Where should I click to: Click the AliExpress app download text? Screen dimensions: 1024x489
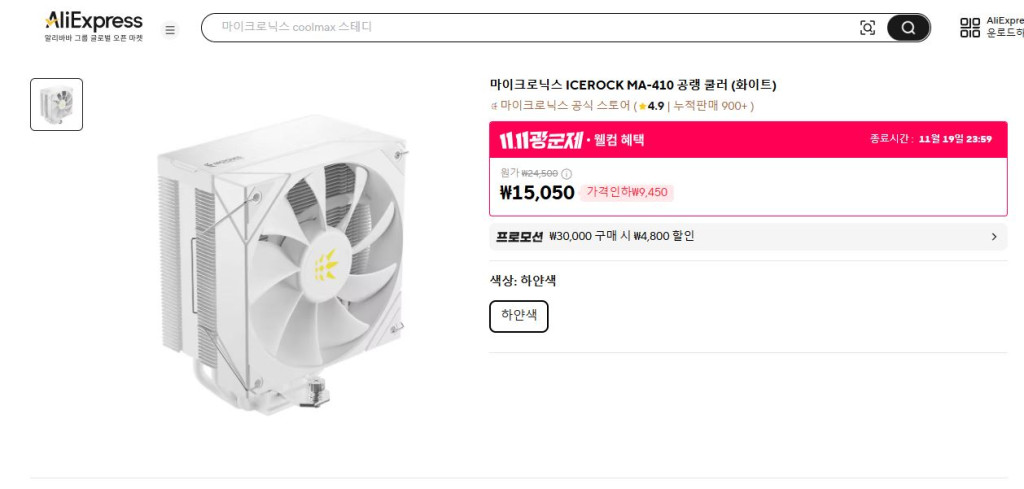click(x=1004, y=26)
